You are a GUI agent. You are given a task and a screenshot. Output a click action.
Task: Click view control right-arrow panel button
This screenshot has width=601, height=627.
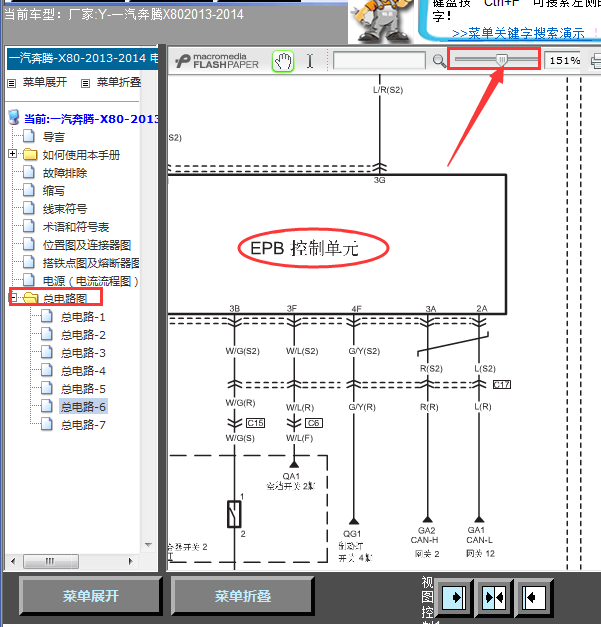(x=455, y=598)
